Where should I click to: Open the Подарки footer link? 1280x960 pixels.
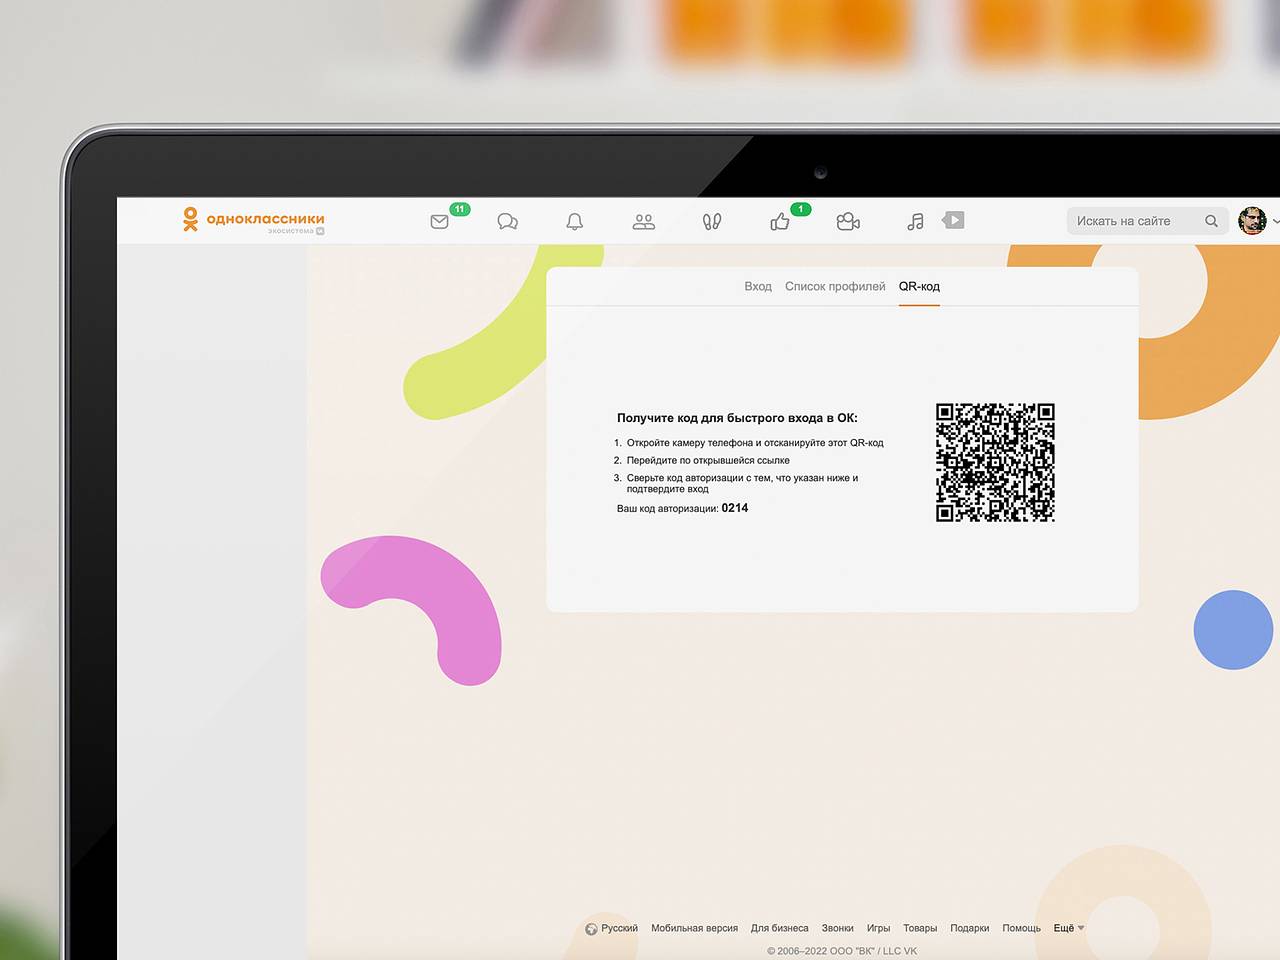(x=970, y=928)
